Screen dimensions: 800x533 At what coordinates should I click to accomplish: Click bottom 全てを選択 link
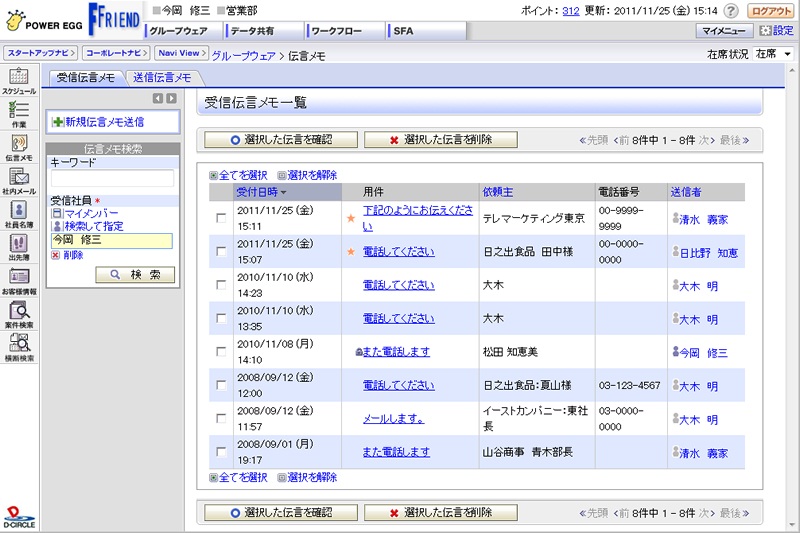point(243,477)
